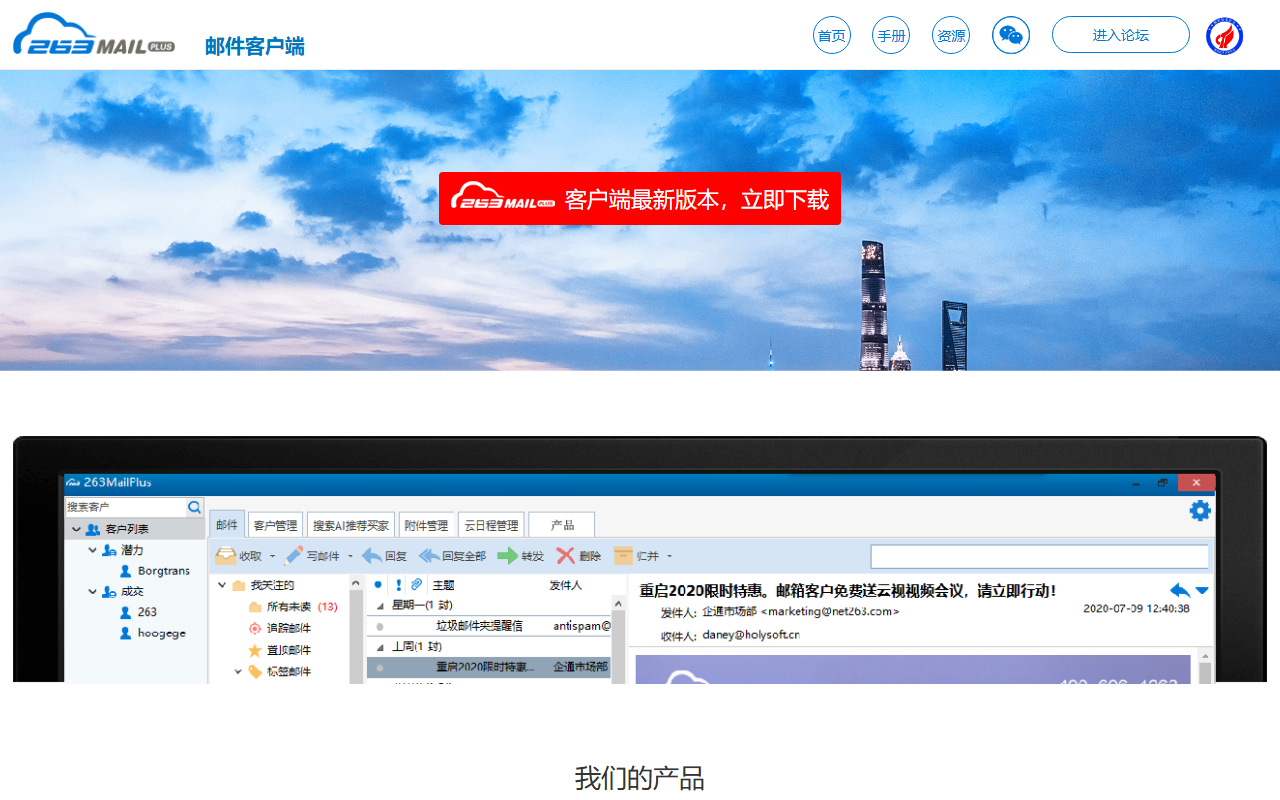The height and width of the screenshot is (800, 1280).
Task: Click the red flame emblem badge icon
Action: tap(1225, 36)
